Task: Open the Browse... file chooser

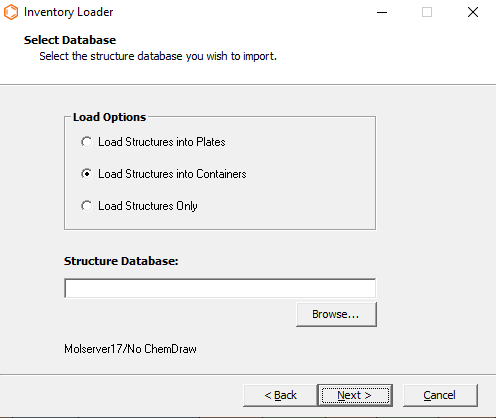Action: [336, 314]
